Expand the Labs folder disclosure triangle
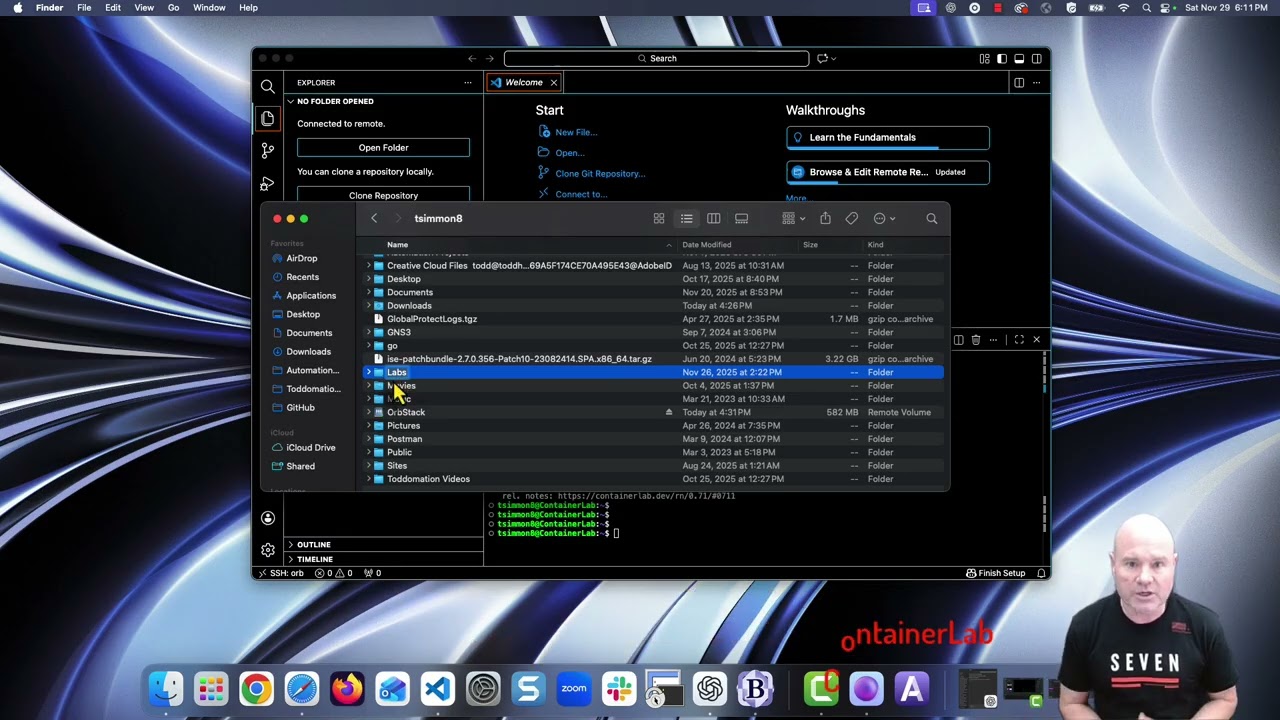Viewport: 1280px width, 720px height. [x=368, y=372]
